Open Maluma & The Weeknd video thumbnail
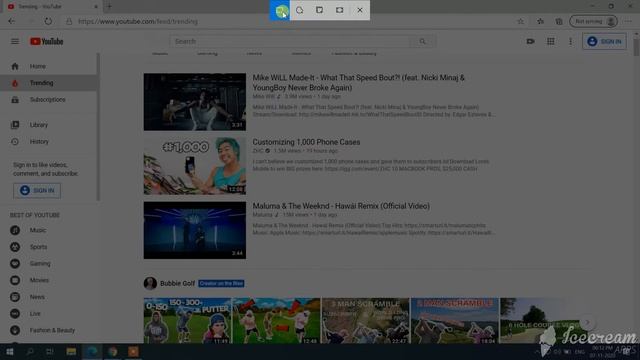Viewport: 640px width, 360px height. [x=195, y=230]
